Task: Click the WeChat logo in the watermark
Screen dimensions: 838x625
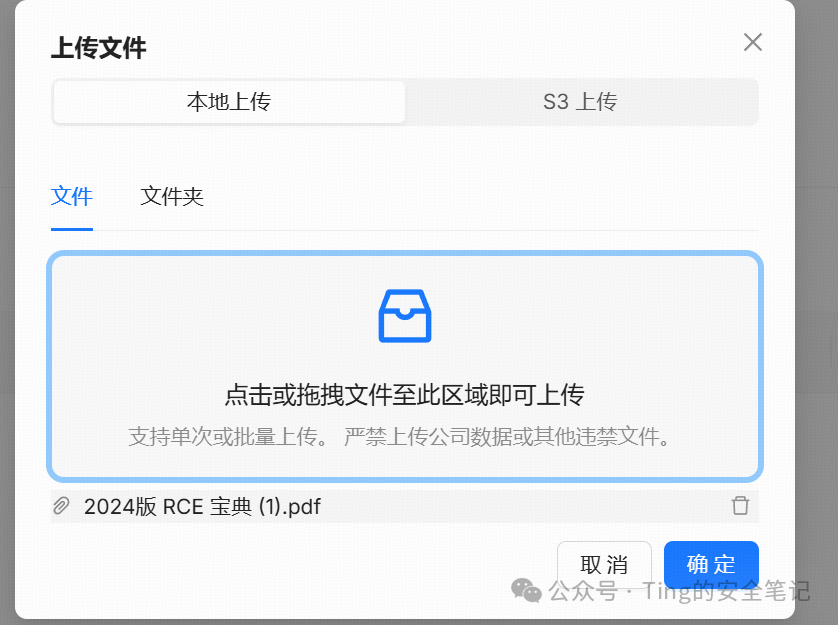Action: point(526,590)
